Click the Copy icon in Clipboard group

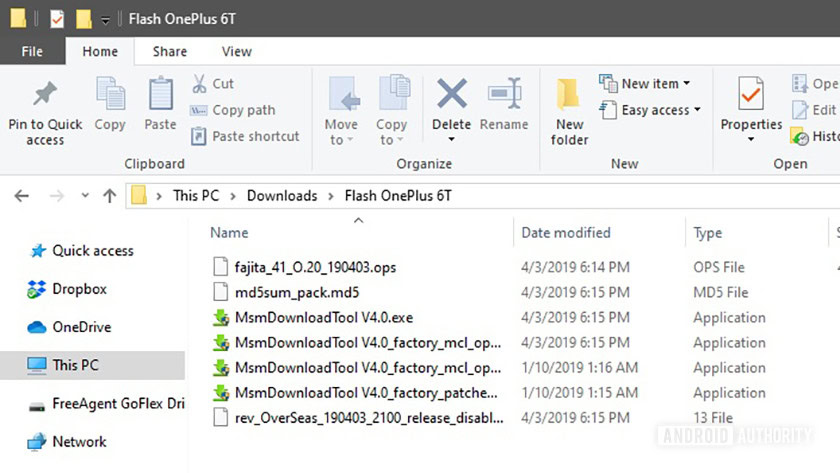[110, 93]
